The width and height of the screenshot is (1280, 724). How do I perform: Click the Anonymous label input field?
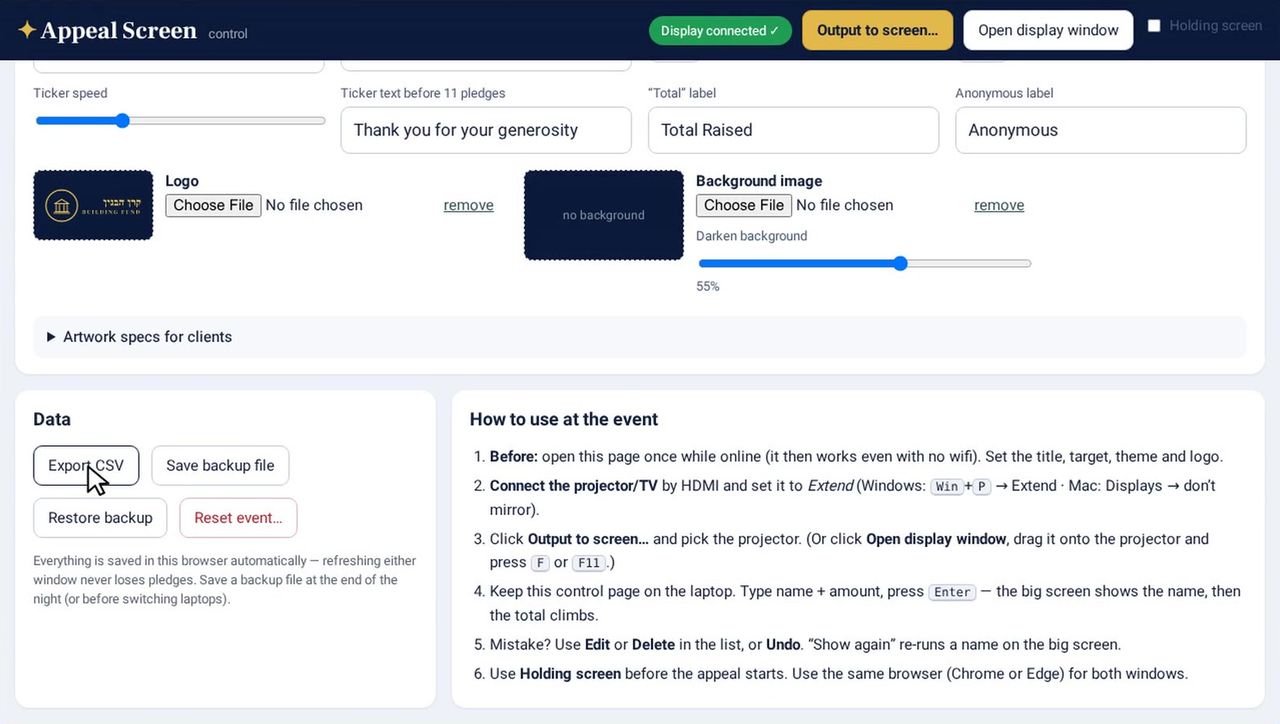[1101, 130]
